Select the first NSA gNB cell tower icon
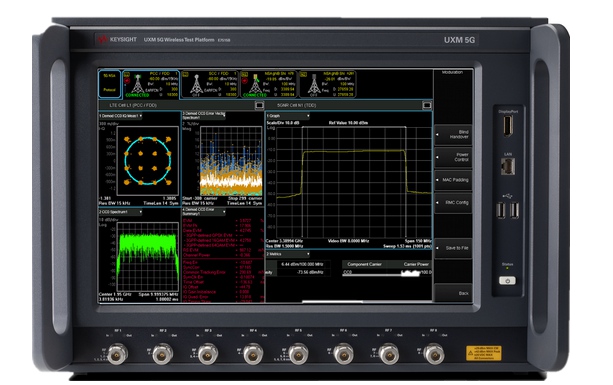The height and width of the screenshot is (385, 613). point(255,84)
